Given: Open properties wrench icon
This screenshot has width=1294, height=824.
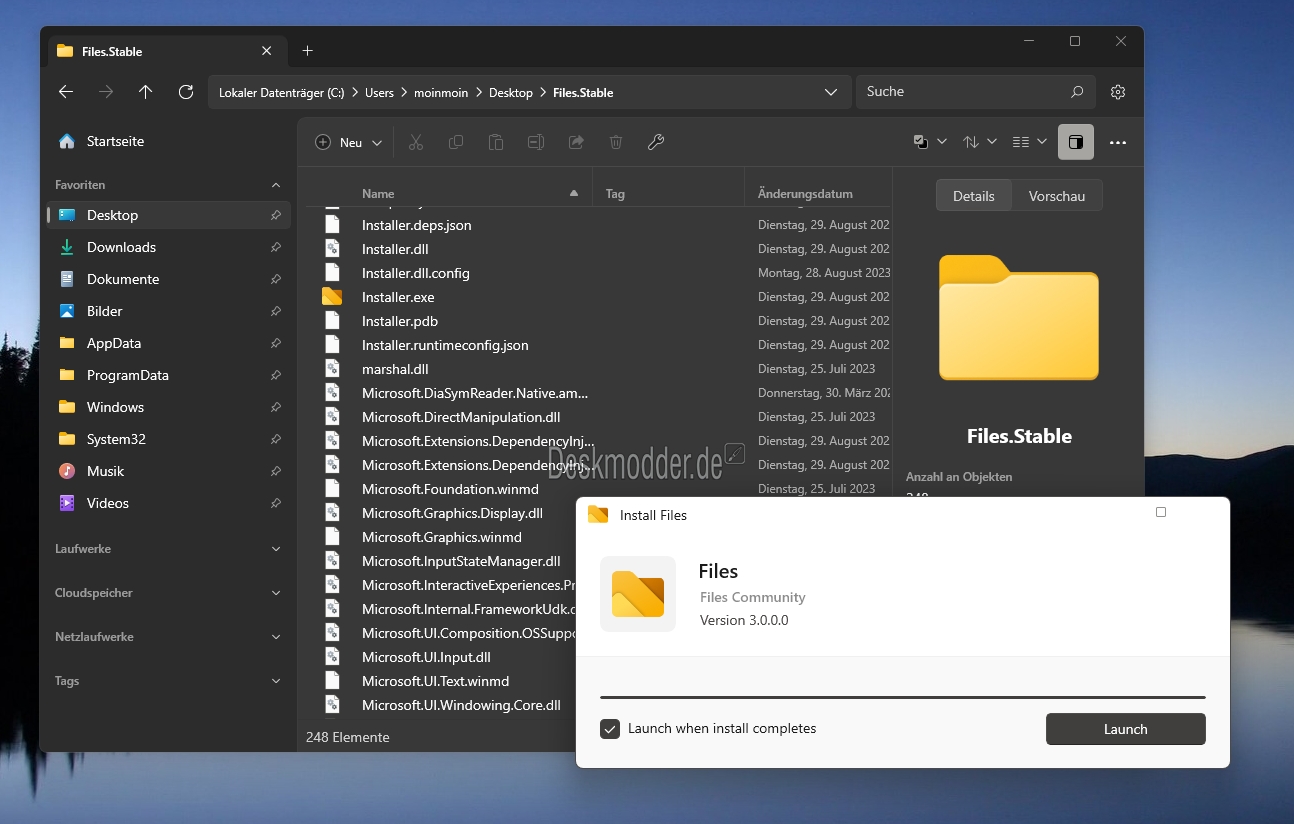Looking at the screenshot, I should pos(656,142).
